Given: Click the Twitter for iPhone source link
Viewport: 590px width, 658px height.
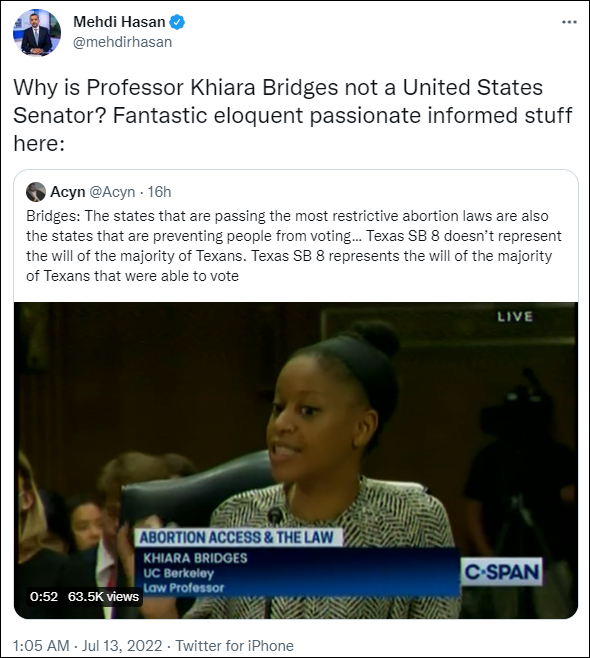Looking at the screenshot, I should click(234, 645).
